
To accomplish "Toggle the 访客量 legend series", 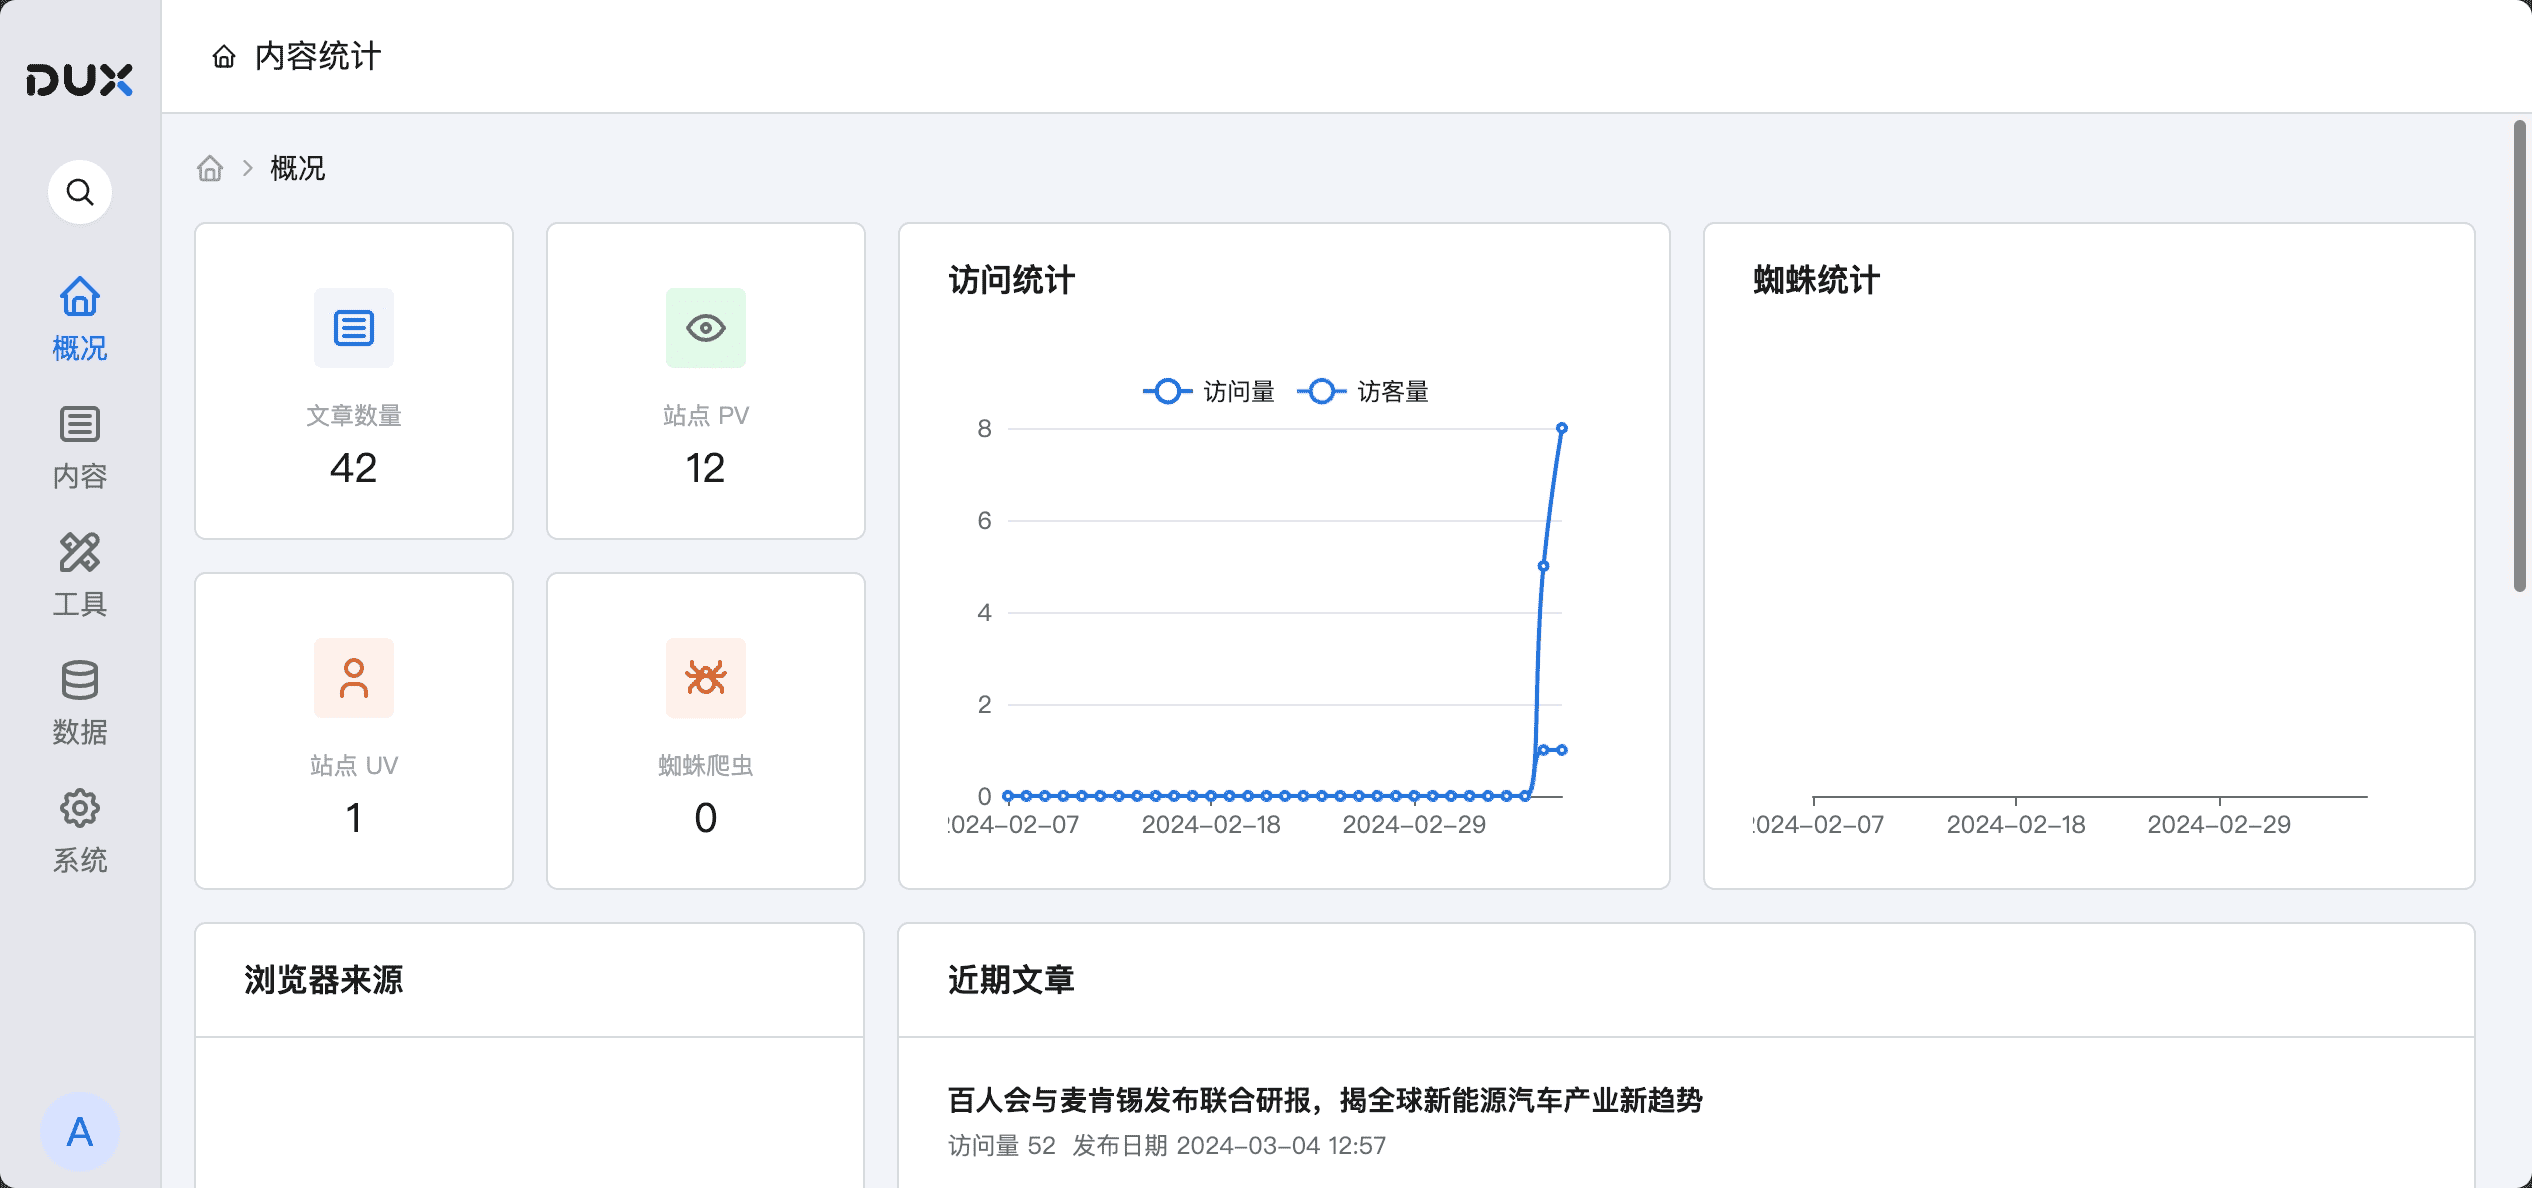I will tap(1363, 391).
